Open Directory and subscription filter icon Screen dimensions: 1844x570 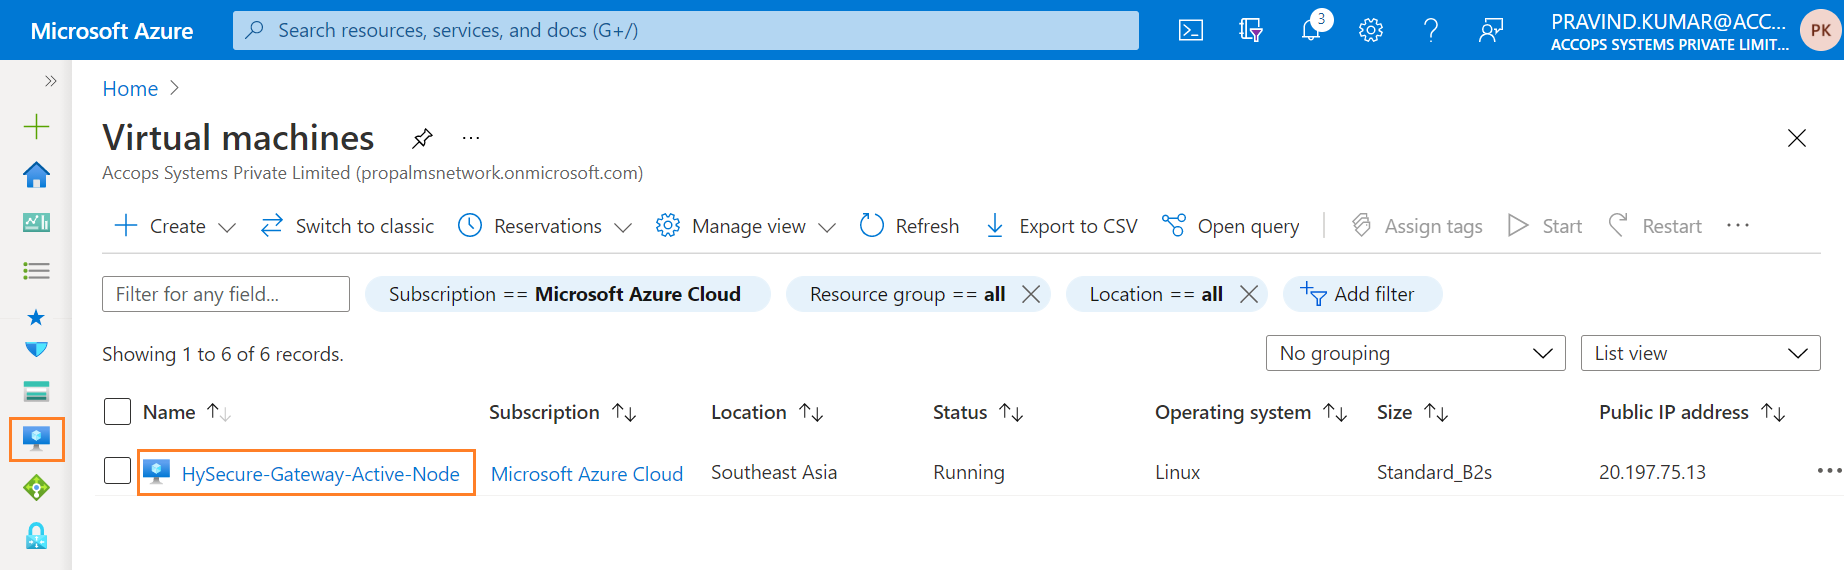[1251, 30]
